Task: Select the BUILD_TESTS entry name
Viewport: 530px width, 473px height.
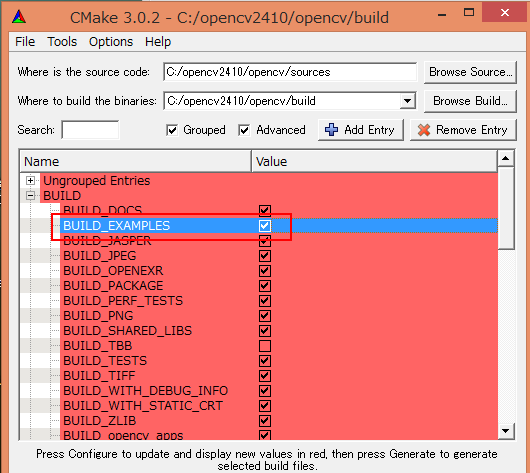Action: click(x=105, y=361)
